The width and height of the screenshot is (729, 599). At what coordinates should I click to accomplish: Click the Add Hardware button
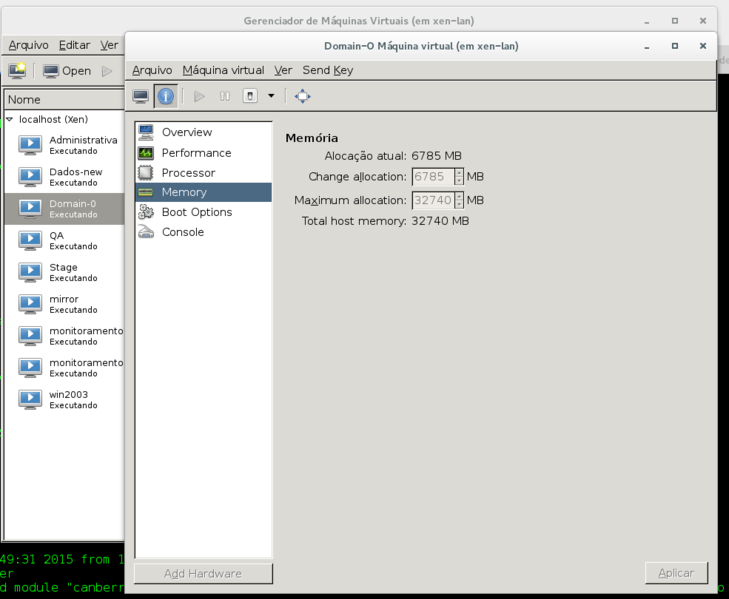click(203, 573)
